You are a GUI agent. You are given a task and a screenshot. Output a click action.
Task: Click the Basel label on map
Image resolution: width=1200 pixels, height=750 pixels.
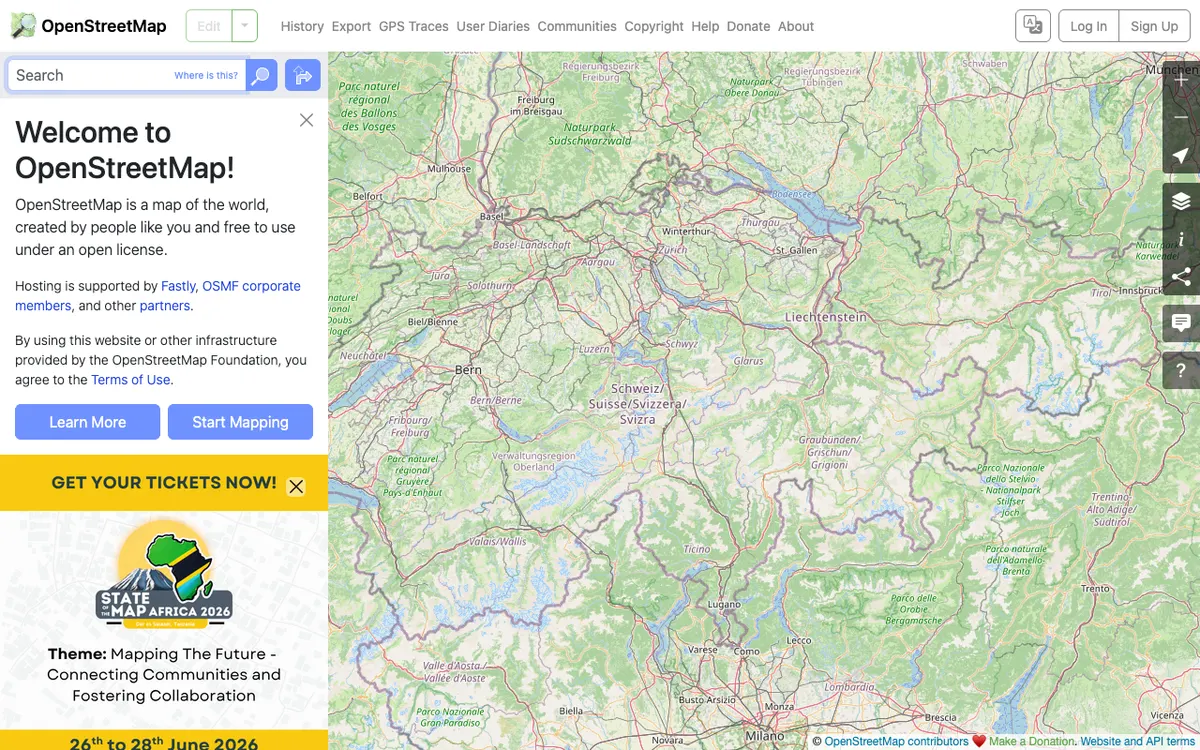(492, 216)
